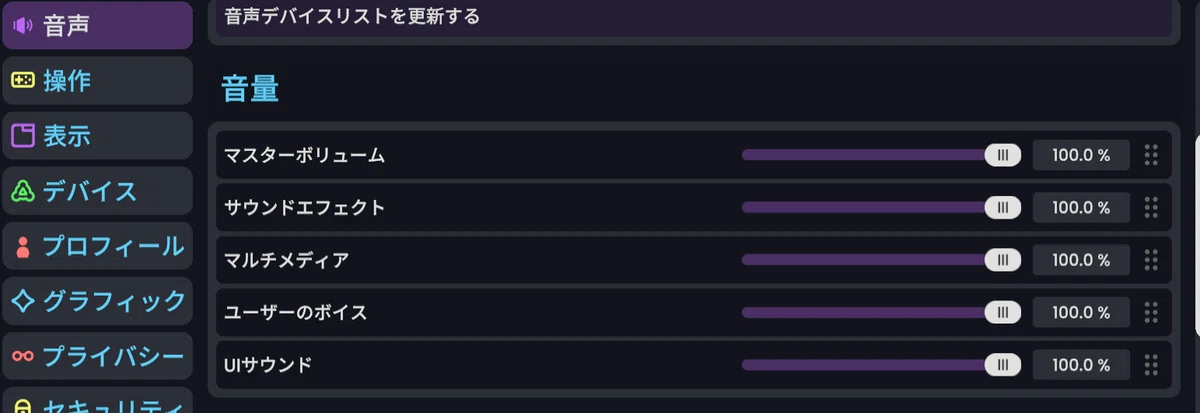Screen dimensions: 1200x413
Task: Click the ユーザーのボイス volume slider track
Action: point(881,312)
